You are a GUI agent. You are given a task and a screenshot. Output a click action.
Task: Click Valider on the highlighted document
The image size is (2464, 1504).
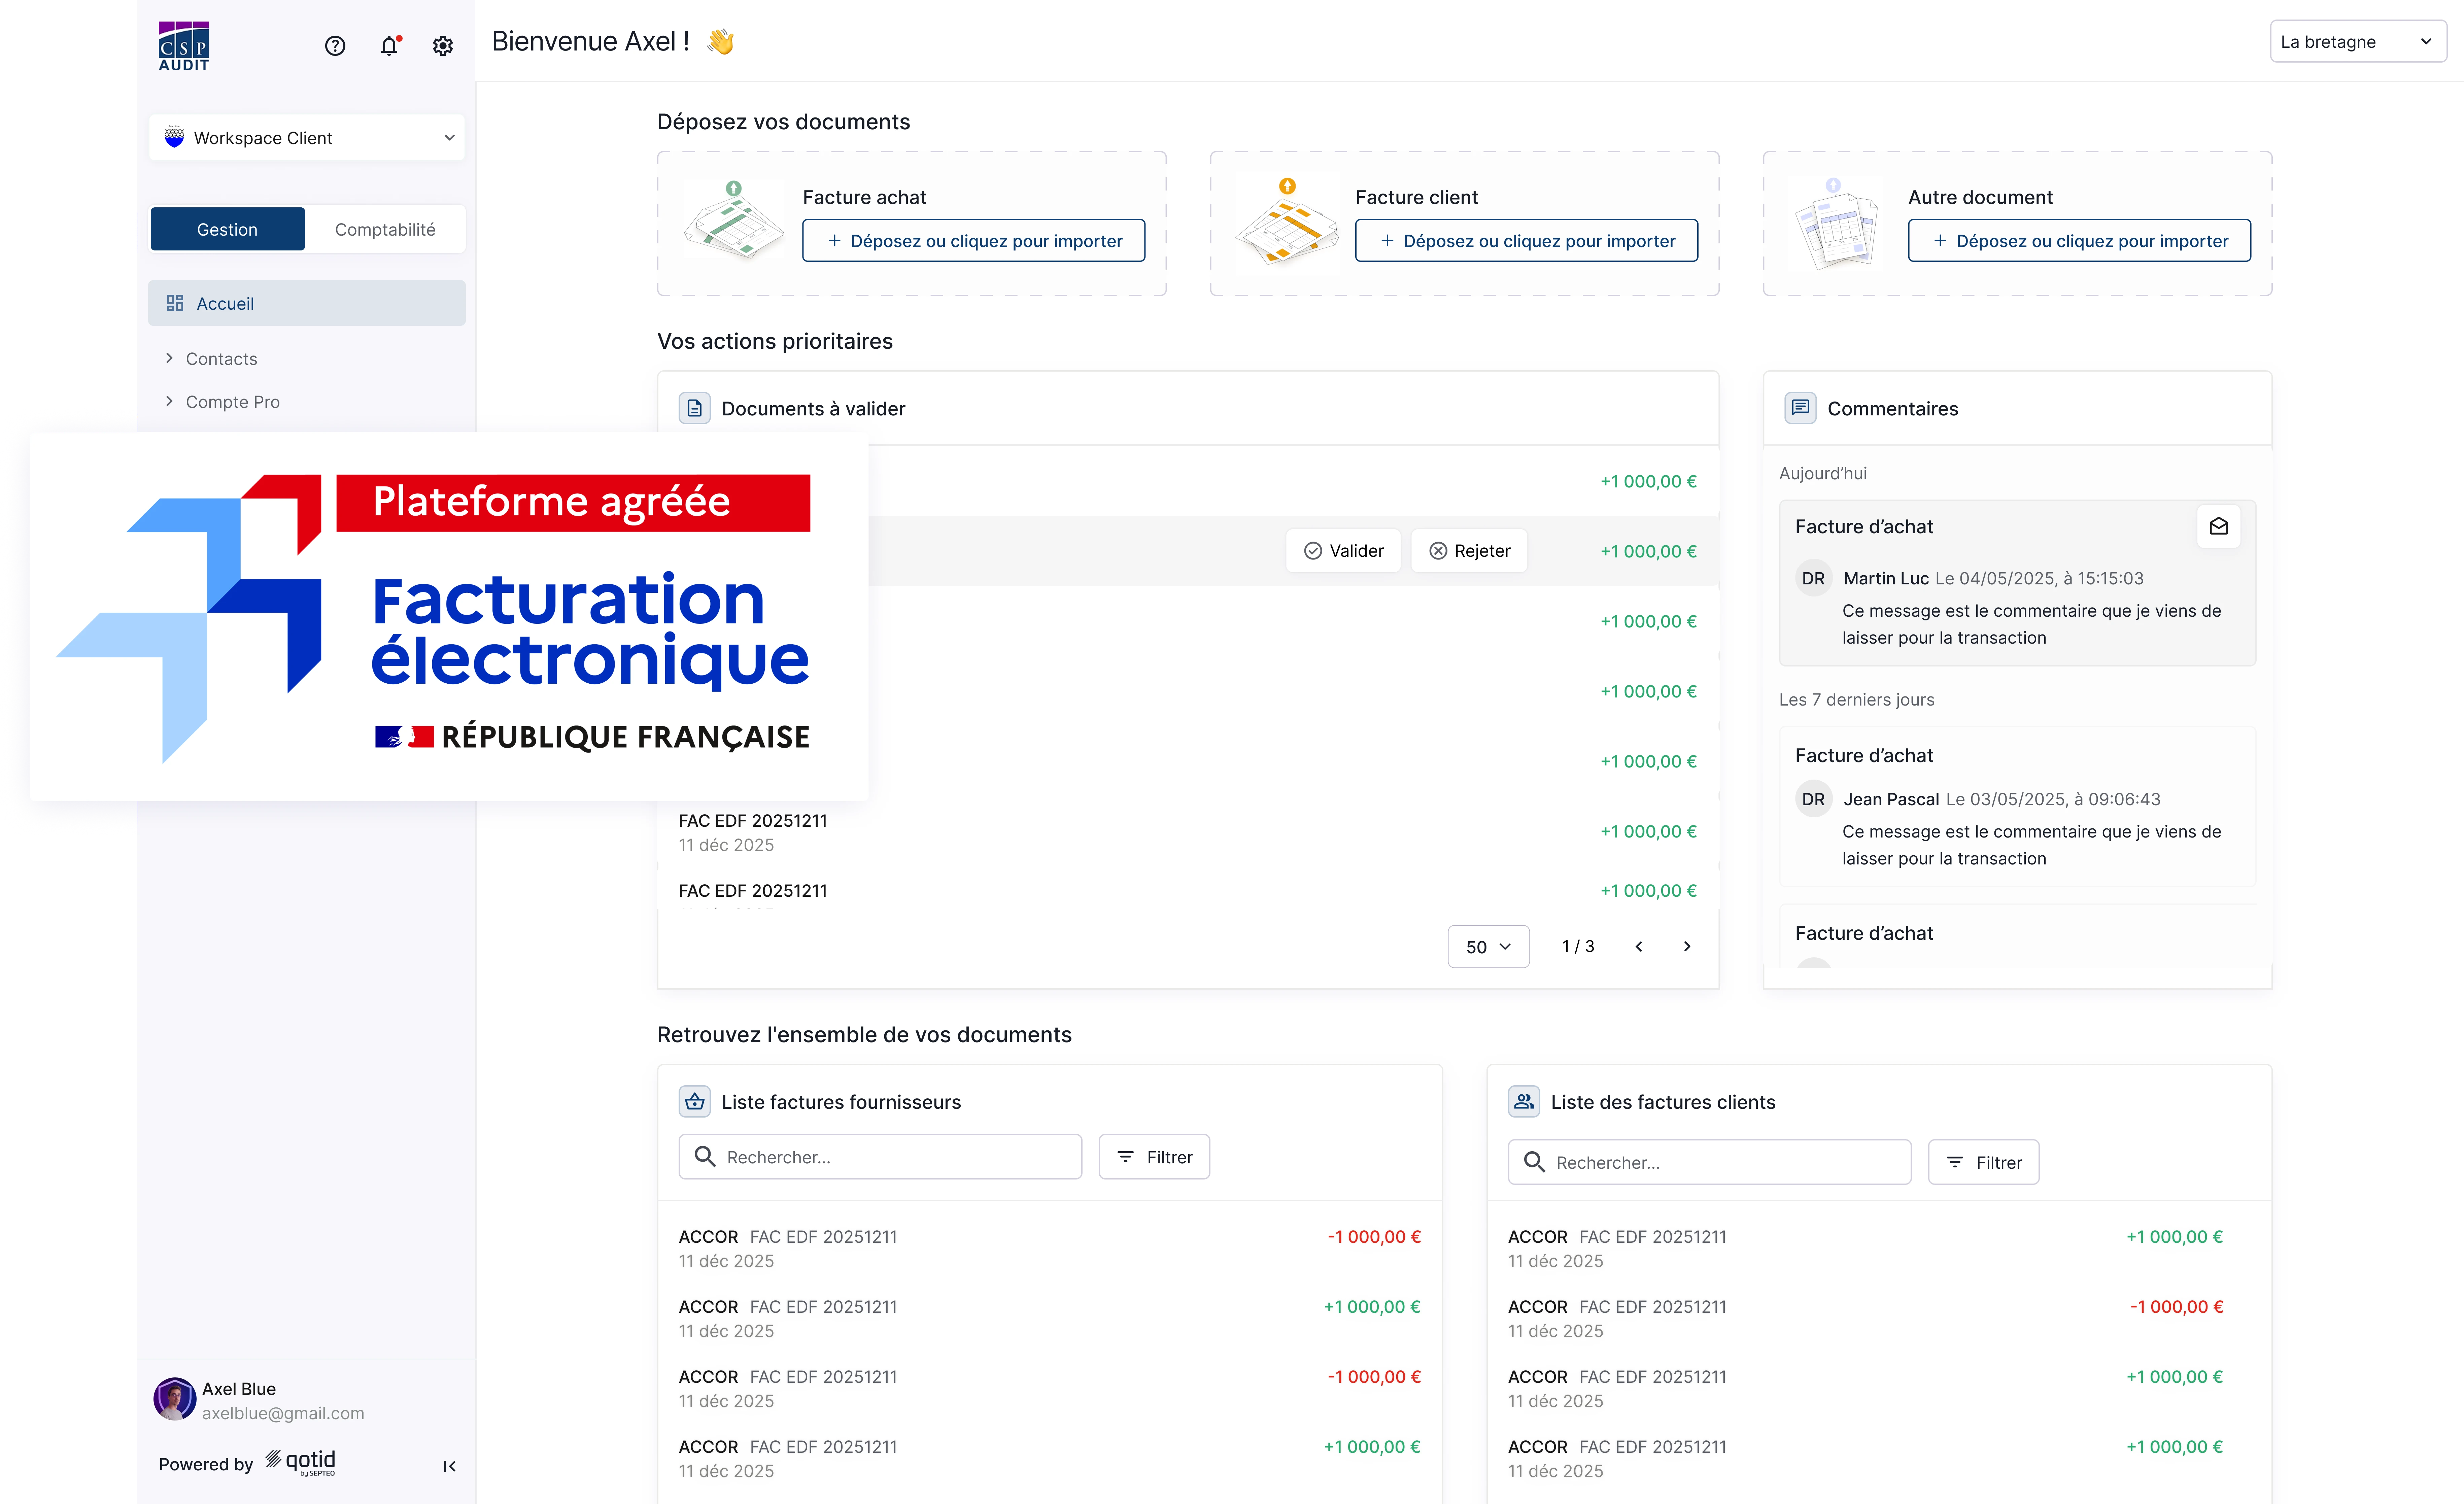tap(1343, 551)
